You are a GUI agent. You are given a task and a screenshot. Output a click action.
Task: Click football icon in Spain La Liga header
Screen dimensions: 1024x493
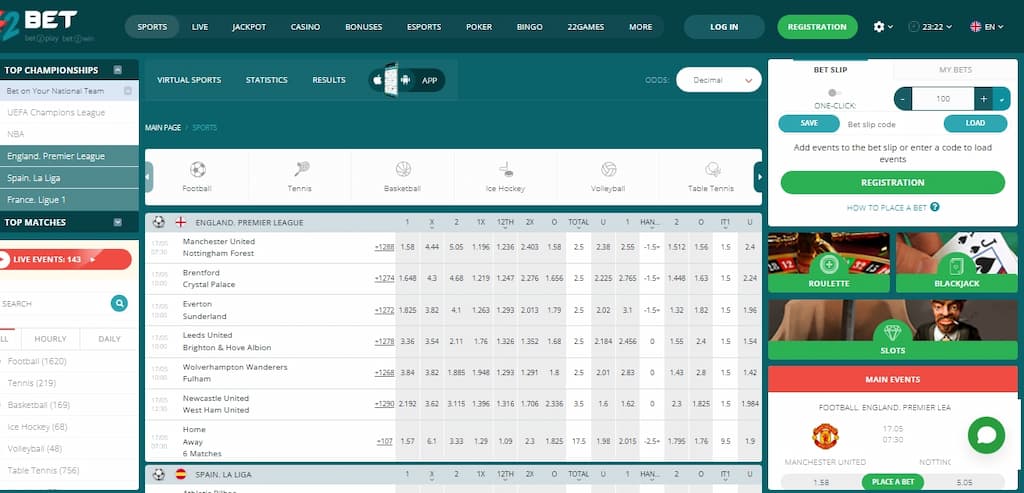point(159,474)
